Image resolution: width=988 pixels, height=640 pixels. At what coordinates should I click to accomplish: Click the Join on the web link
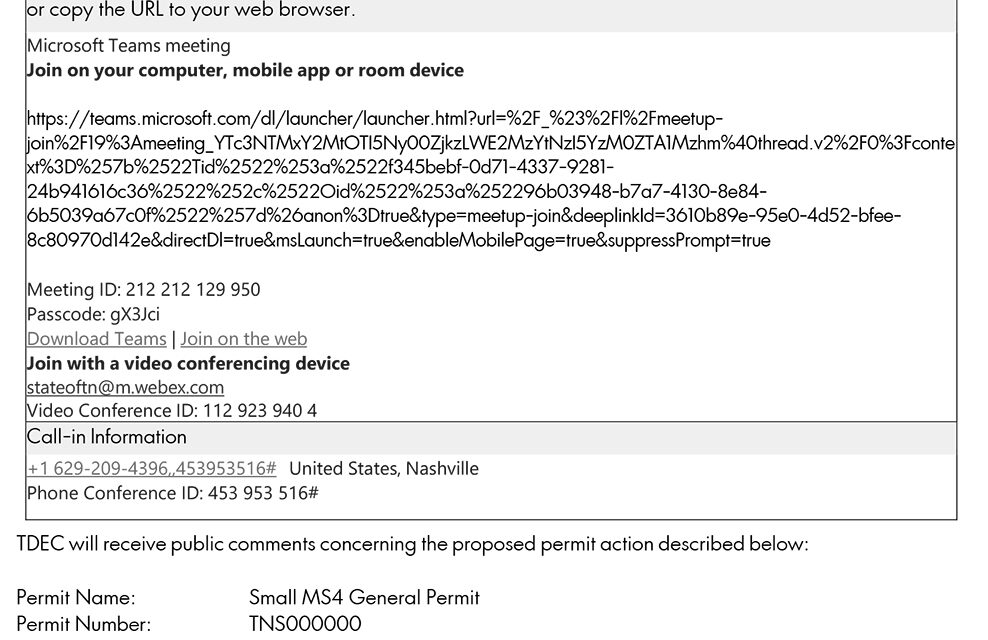click(x=244, y=339)
